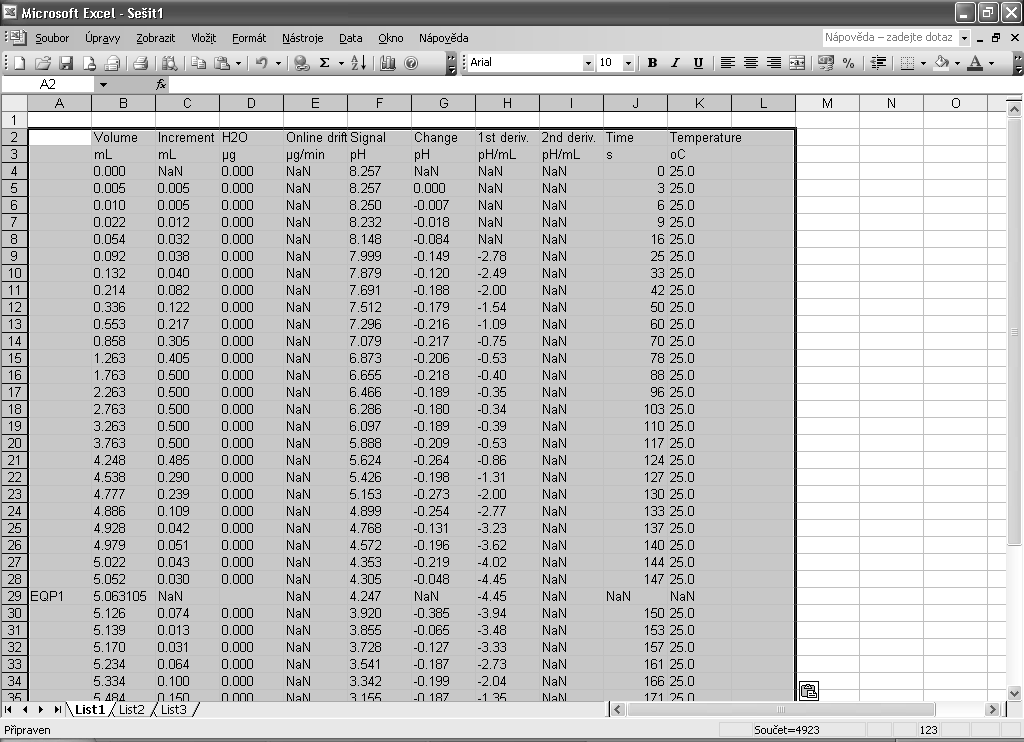Open the Fill Color dropdown arrow

[957, 63]
